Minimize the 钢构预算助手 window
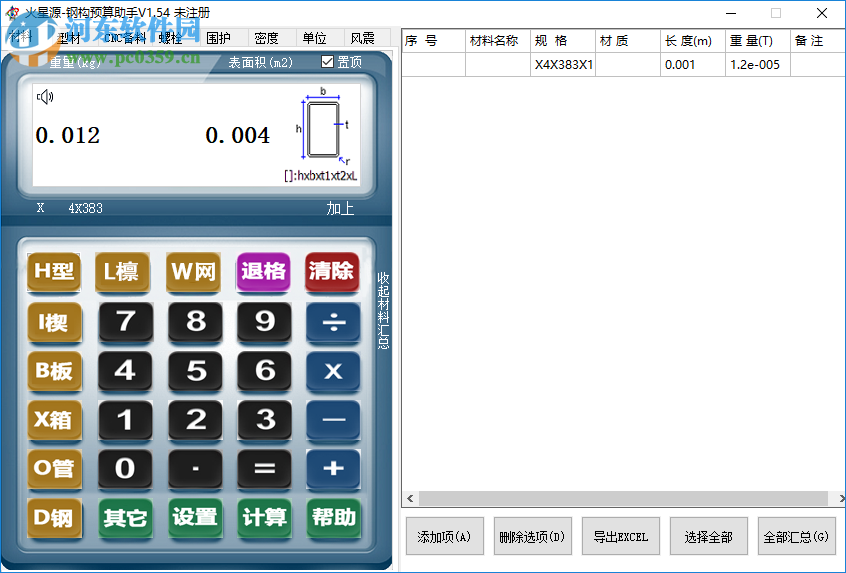 tap(731, 13)
